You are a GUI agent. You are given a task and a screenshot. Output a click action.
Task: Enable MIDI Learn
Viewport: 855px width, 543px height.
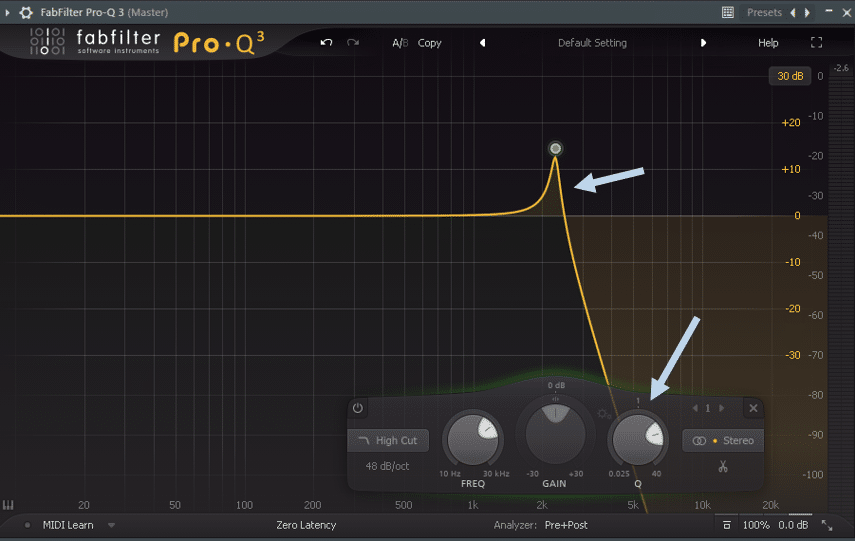pos(68,525)
